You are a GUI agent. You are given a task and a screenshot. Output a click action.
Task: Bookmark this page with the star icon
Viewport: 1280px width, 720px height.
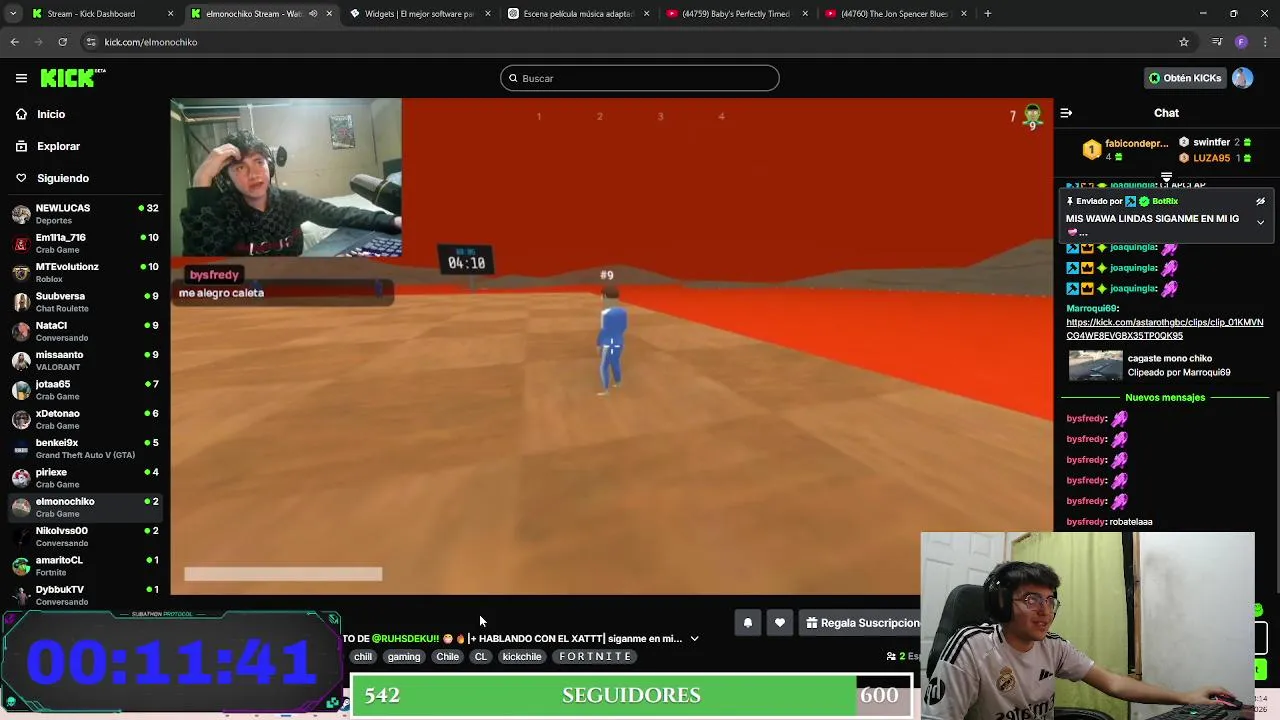click(x=1184, y=42)
